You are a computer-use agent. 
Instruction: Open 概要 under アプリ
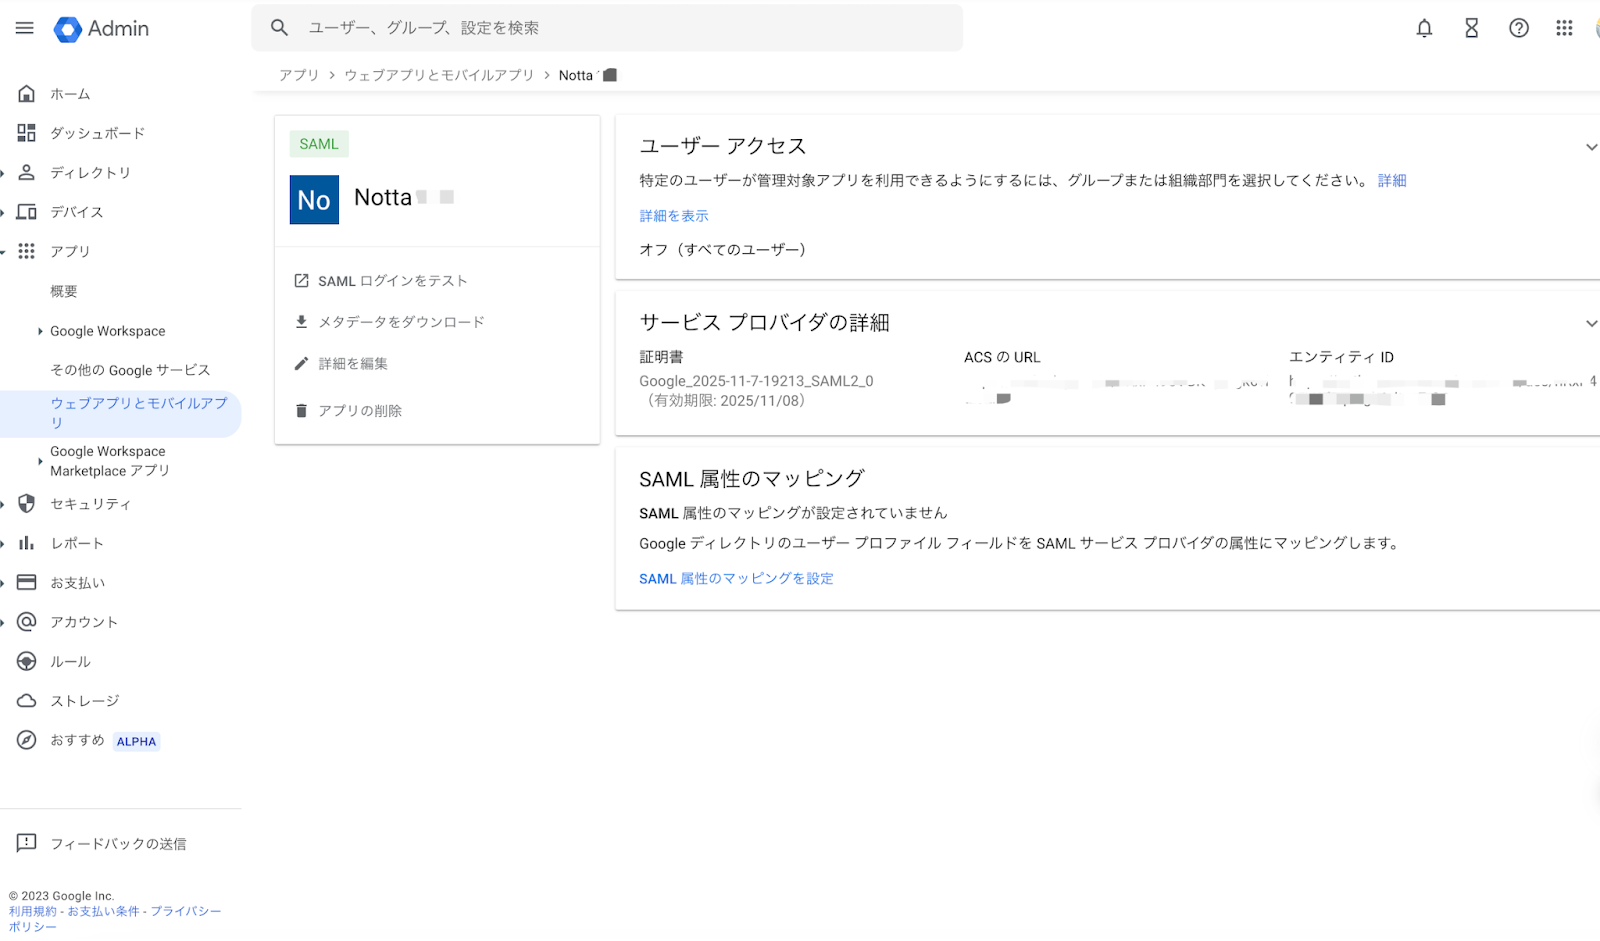64,291
